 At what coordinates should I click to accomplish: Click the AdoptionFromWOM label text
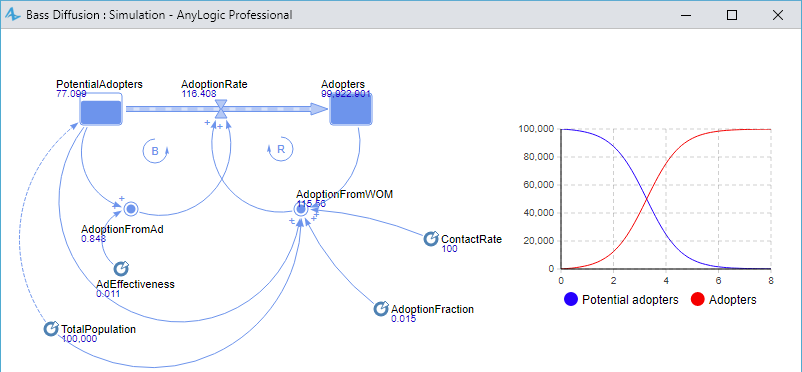click(345, 194)
